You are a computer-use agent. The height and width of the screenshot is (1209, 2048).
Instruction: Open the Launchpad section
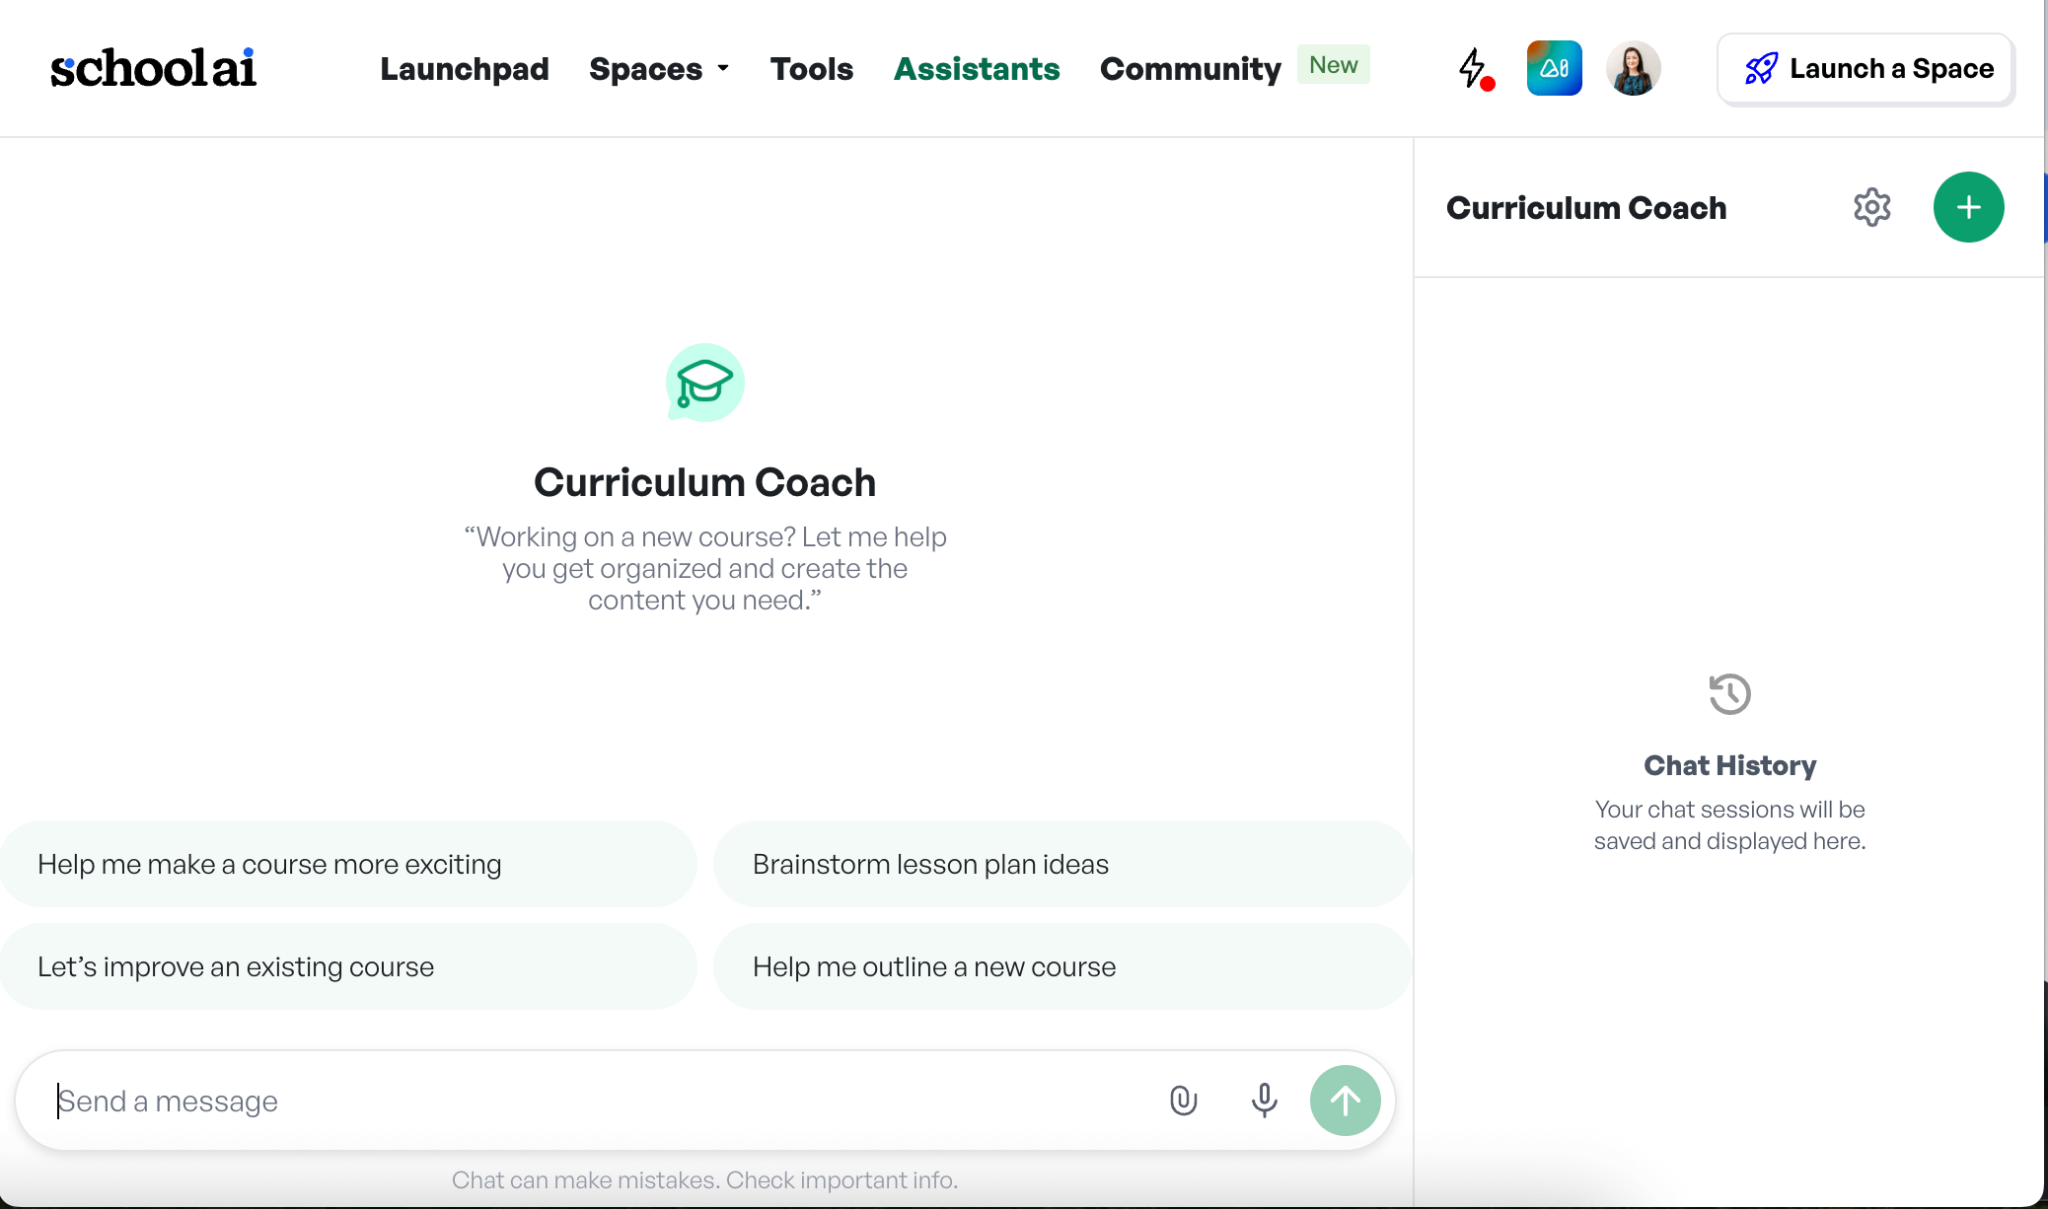tap(463, 69)
